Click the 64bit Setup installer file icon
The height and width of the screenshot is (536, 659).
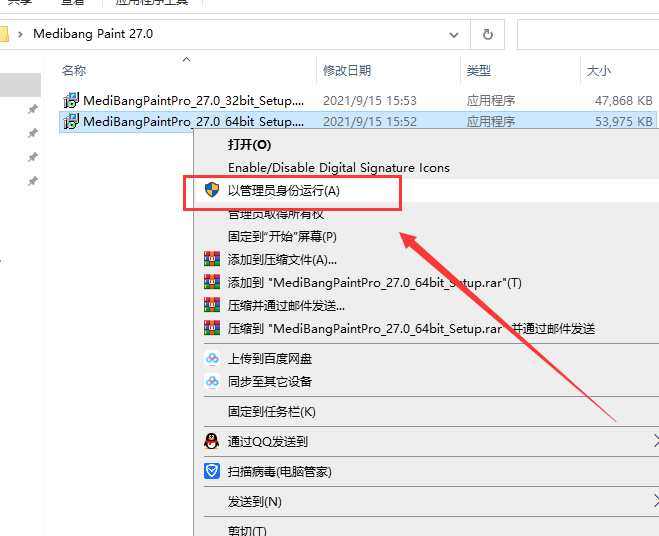click(71, 121)
